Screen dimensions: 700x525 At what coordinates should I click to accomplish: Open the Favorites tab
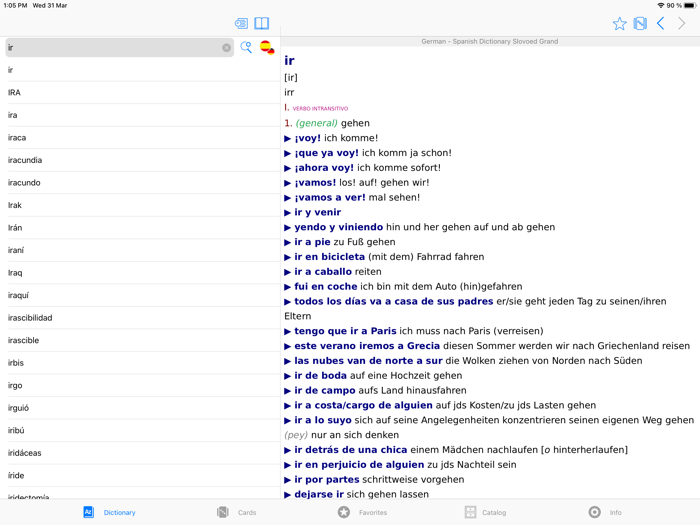tap(362, 512)
